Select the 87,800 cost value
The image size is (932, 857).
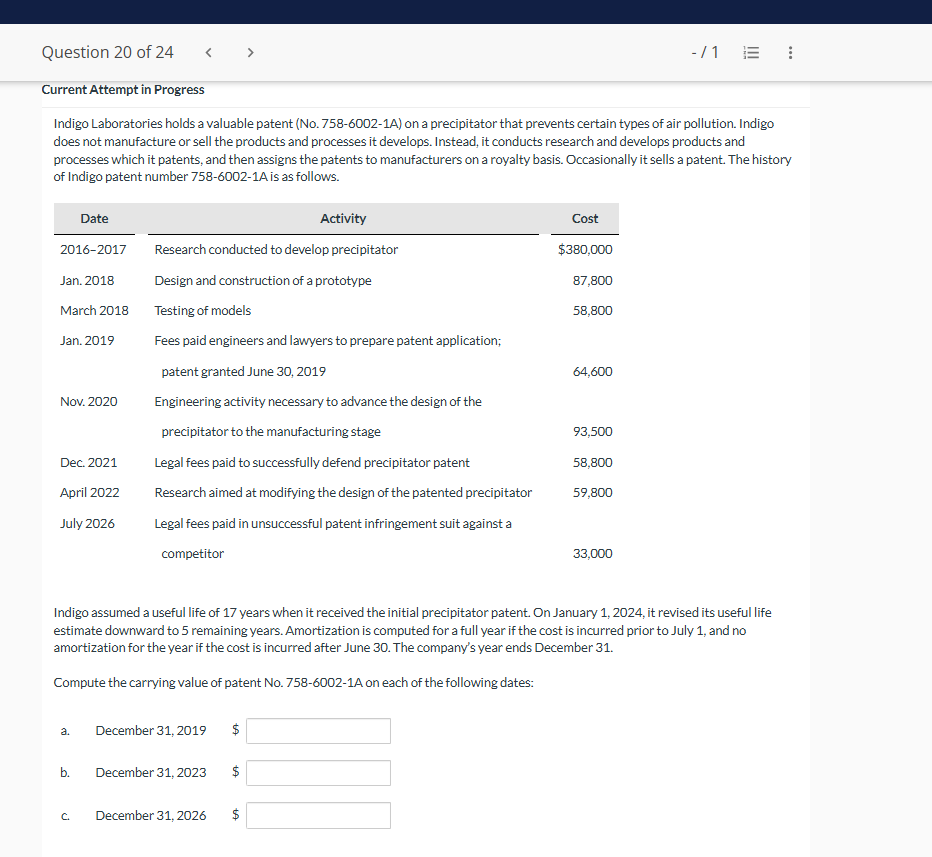pyautogui.click(x=593, y=281)
